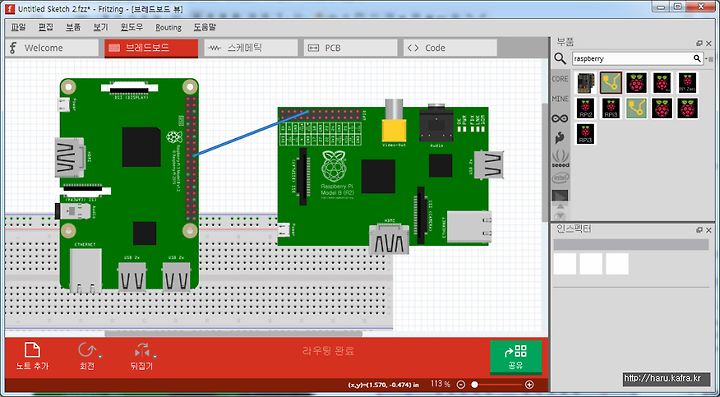Switch to the 스케메틱 view tab
This screenshot has height=397, width=720.
[251, 48]
